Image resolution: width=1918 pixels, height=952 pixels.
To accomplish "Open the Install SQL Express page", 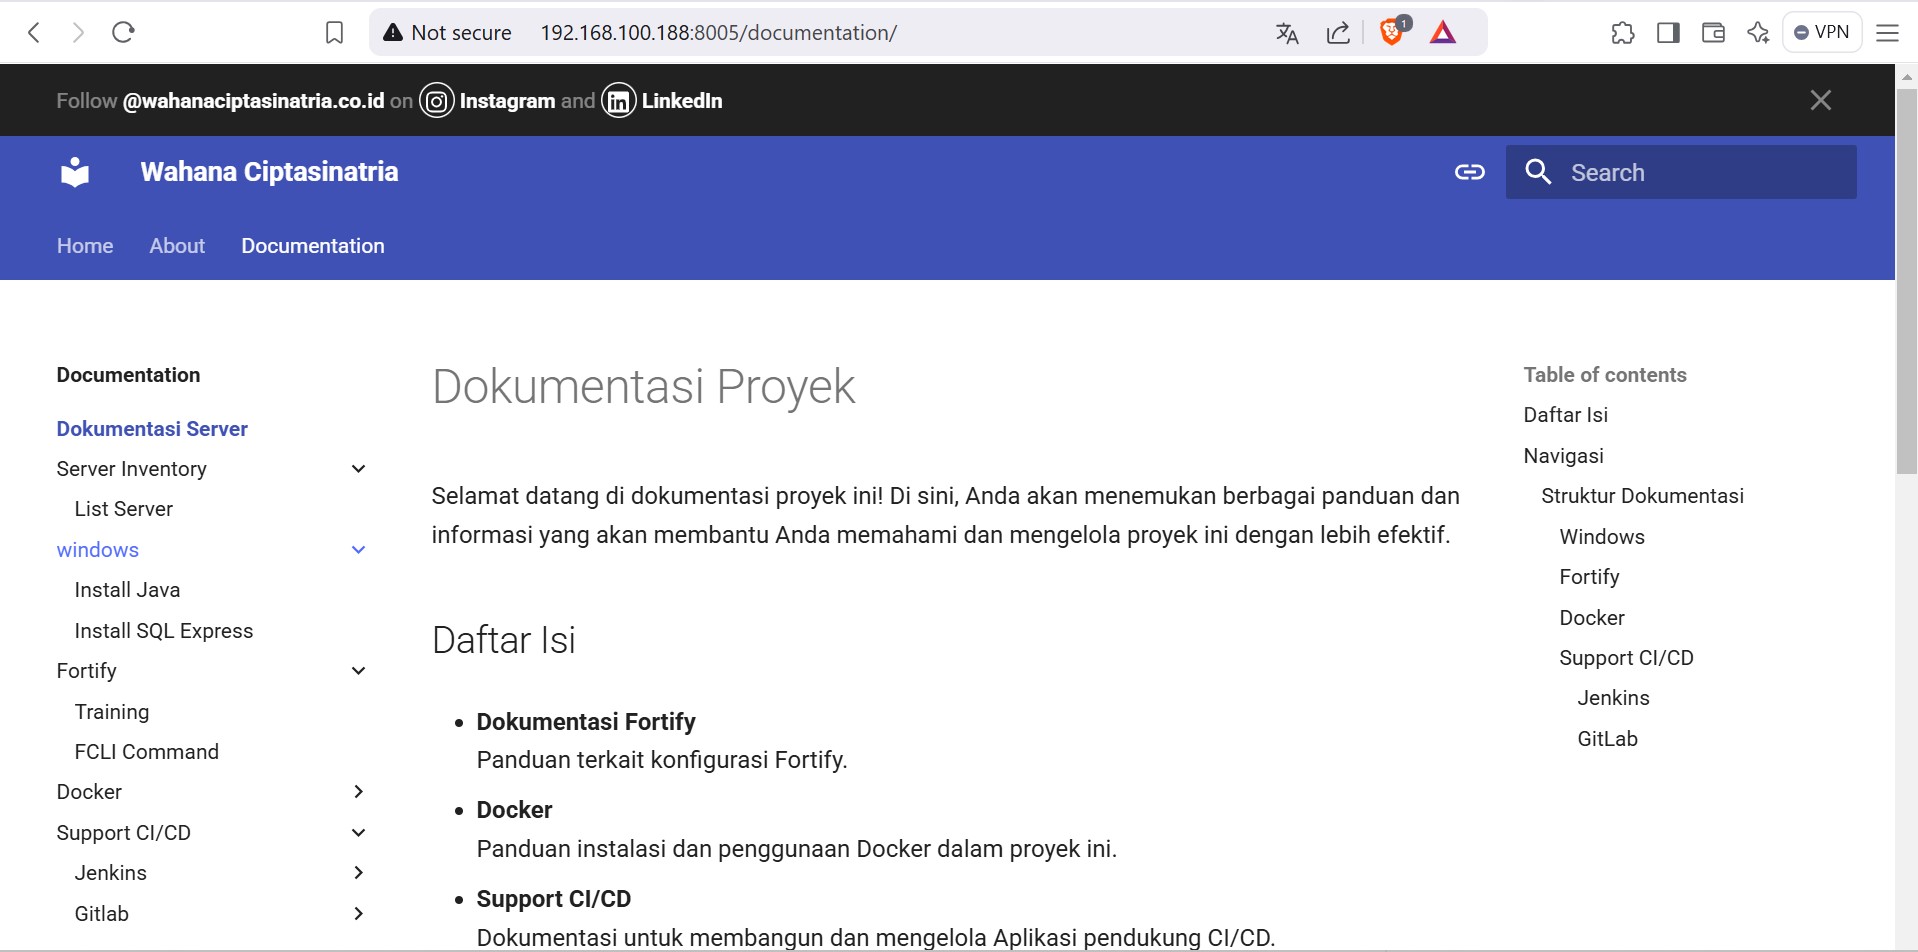I will [x=164, y=631].
